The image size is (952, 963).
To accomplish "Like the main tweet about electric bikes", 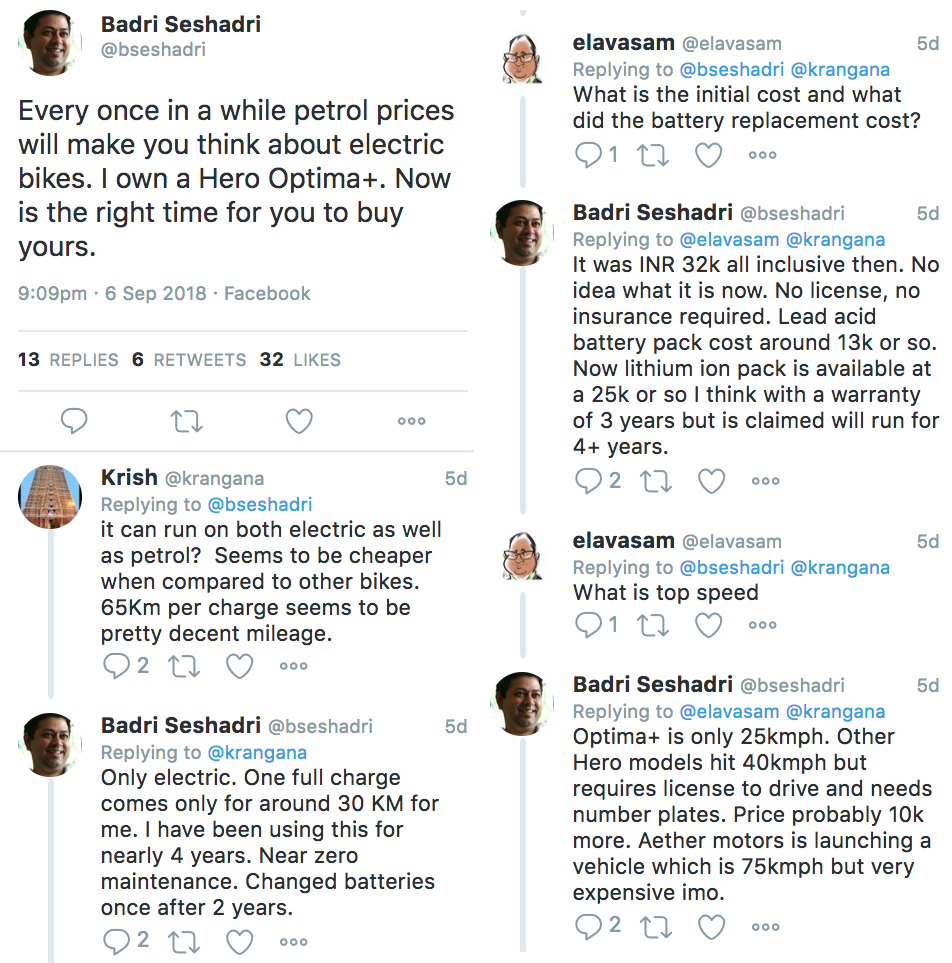I will tap(299, 421).
